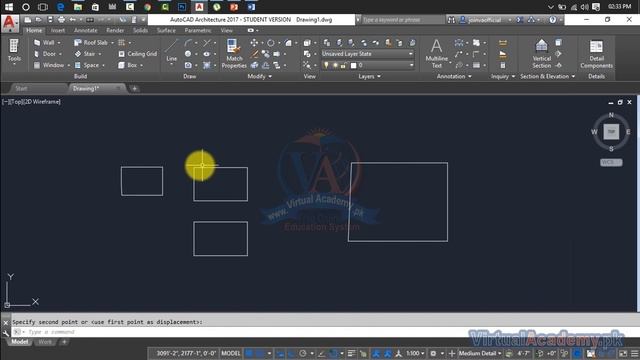640x360 pixels.
Task: Expand the Layers panel
Action: [x=369, y=76]
